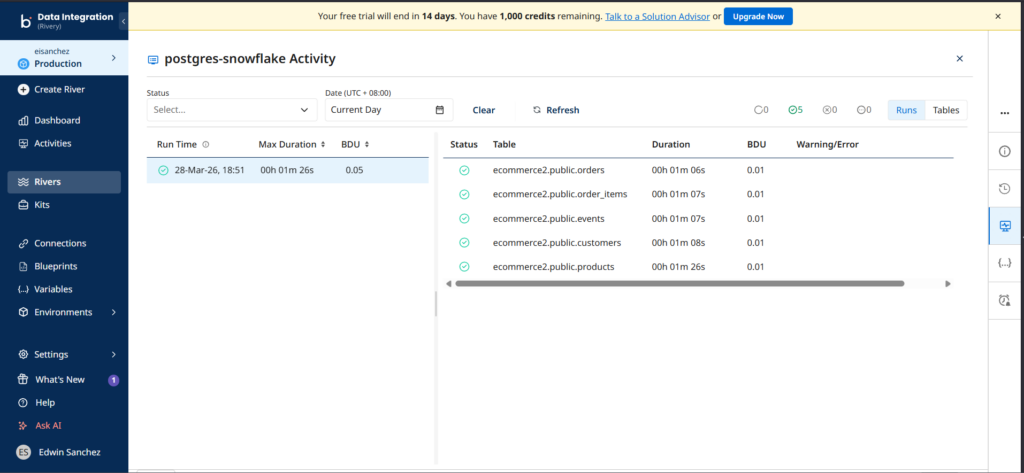This screenshot has width=1024, height=473.
Task: Click the Current Day date field
Action: pyautogui.click(x=389, y=110)
